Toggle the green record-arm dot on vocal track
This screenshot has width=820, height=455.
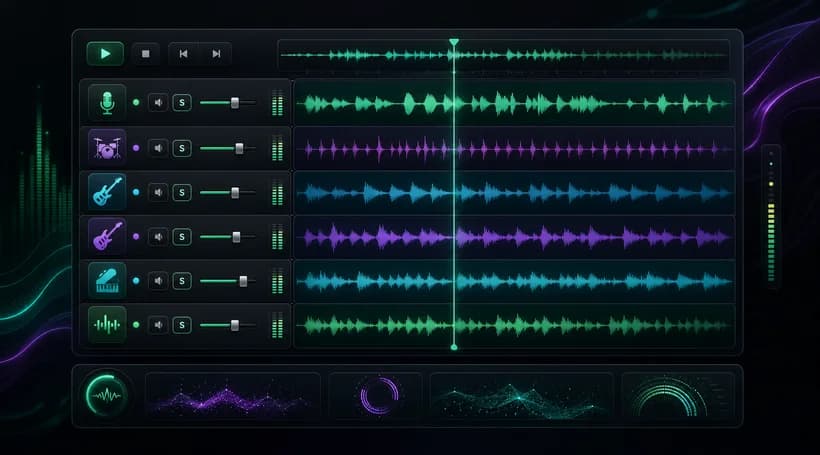136,103
